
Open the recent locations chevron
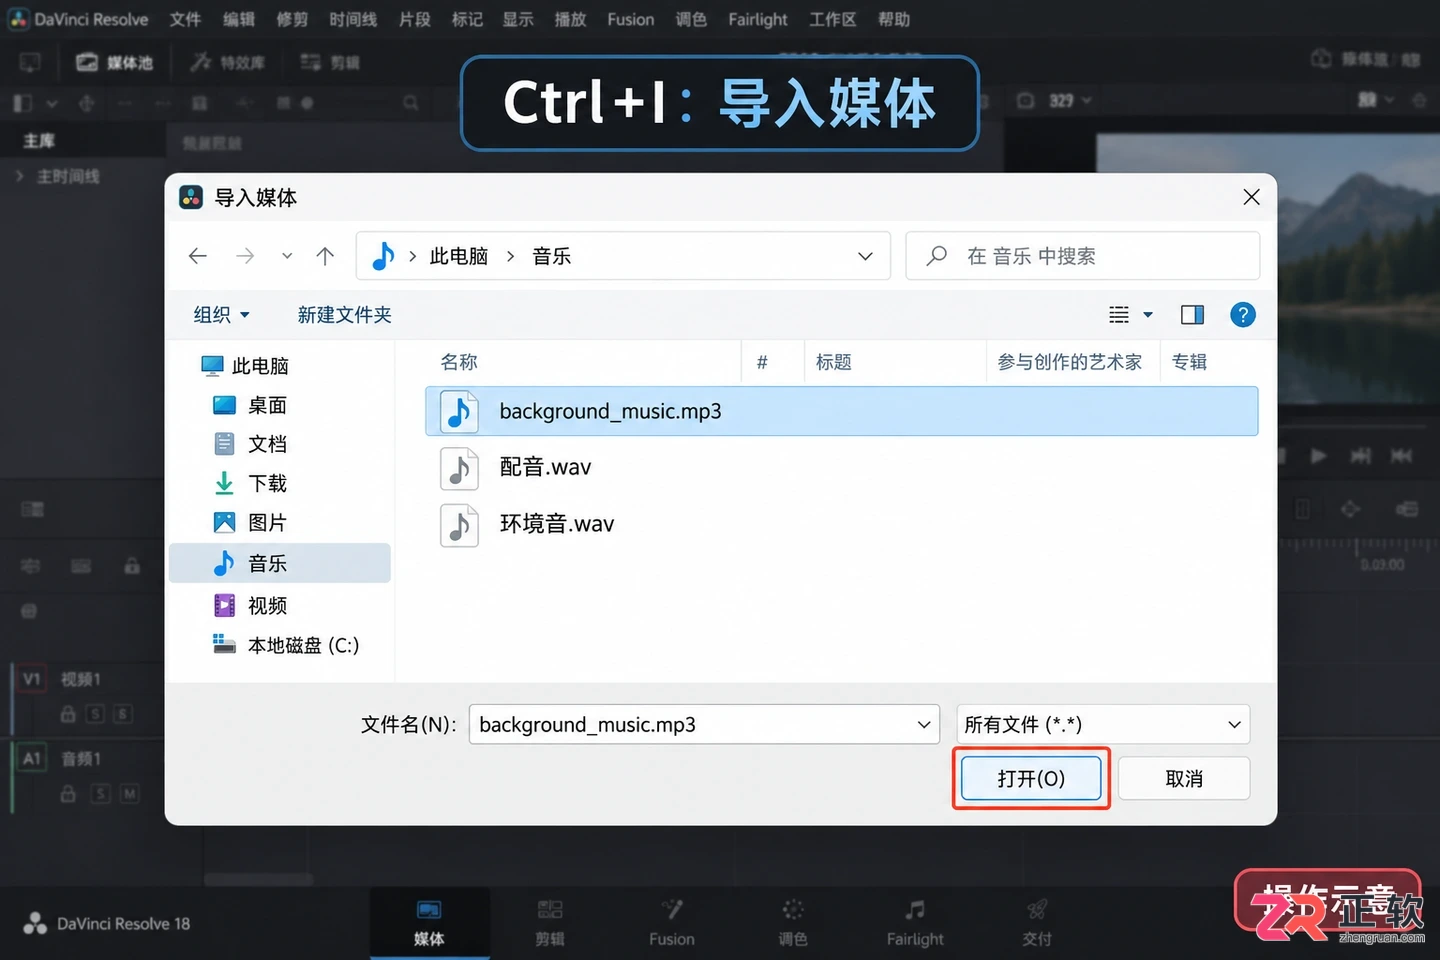287,256
